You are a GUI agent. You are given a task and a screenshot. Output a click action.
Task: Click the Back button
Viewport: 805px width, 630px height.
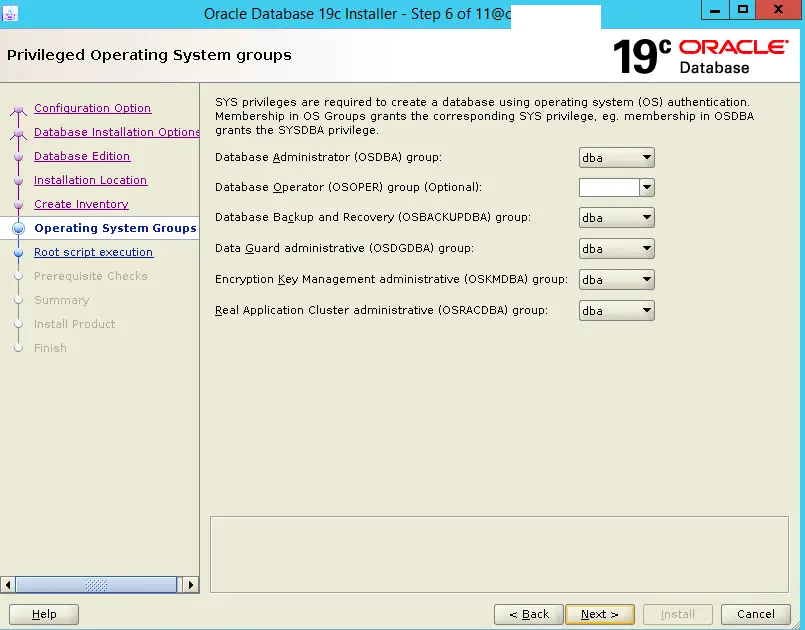[x=529, y=614]
